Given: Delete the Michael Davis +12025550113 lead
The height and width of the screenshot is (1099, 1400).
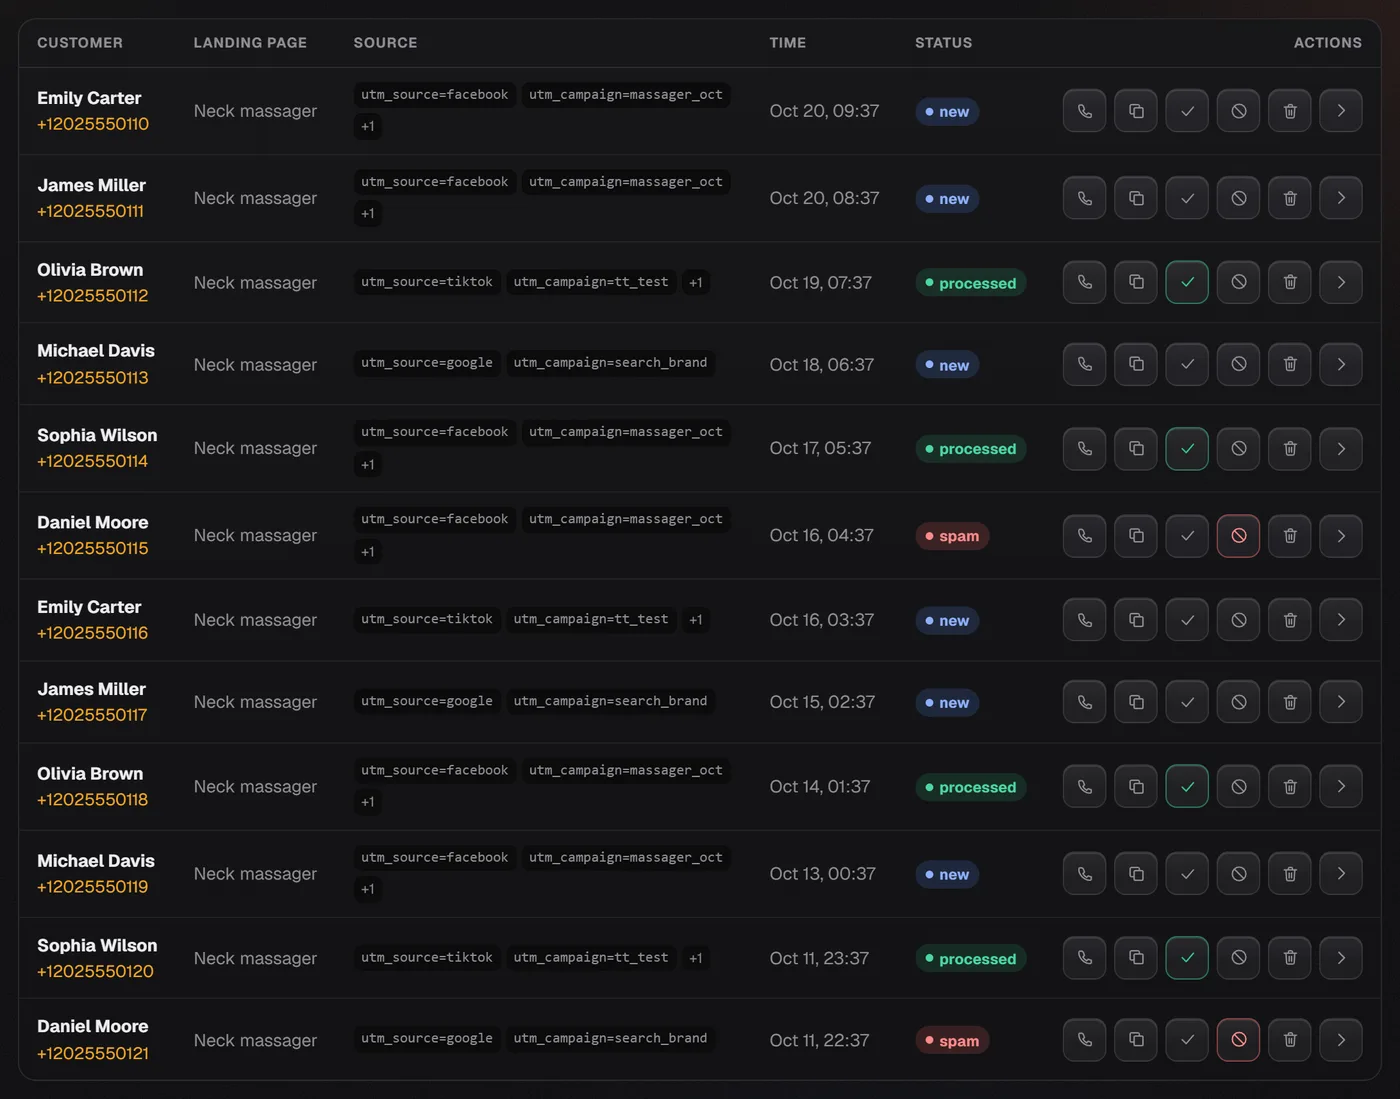Looking at the screenshot, I should click(1290, 364).
